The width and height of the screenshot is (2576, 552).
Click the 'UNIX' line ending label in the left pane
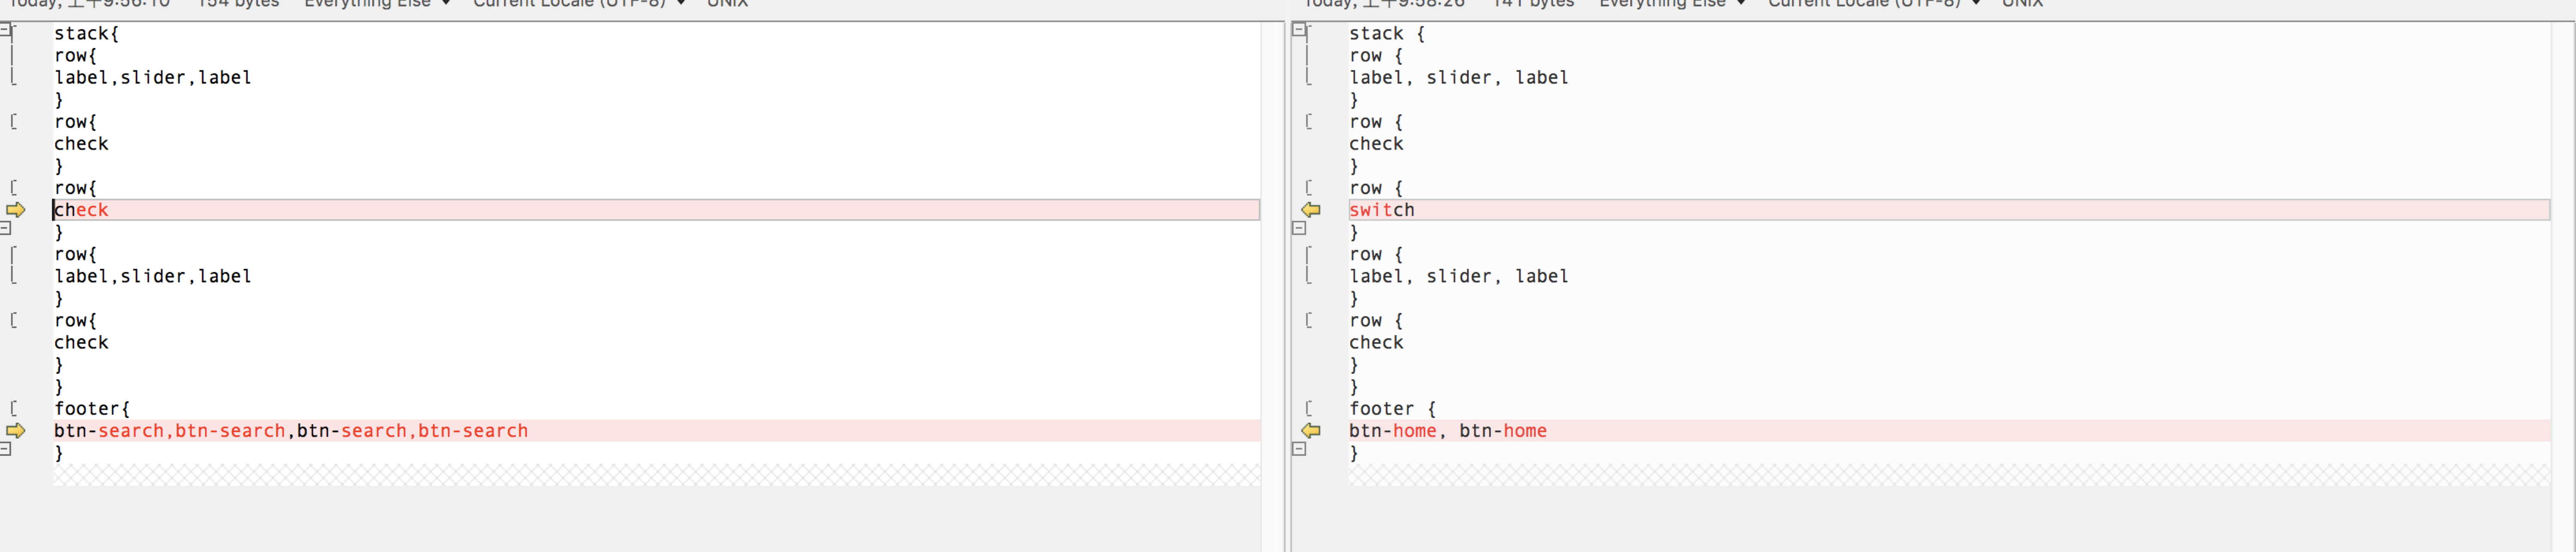(x=727, y=4)
